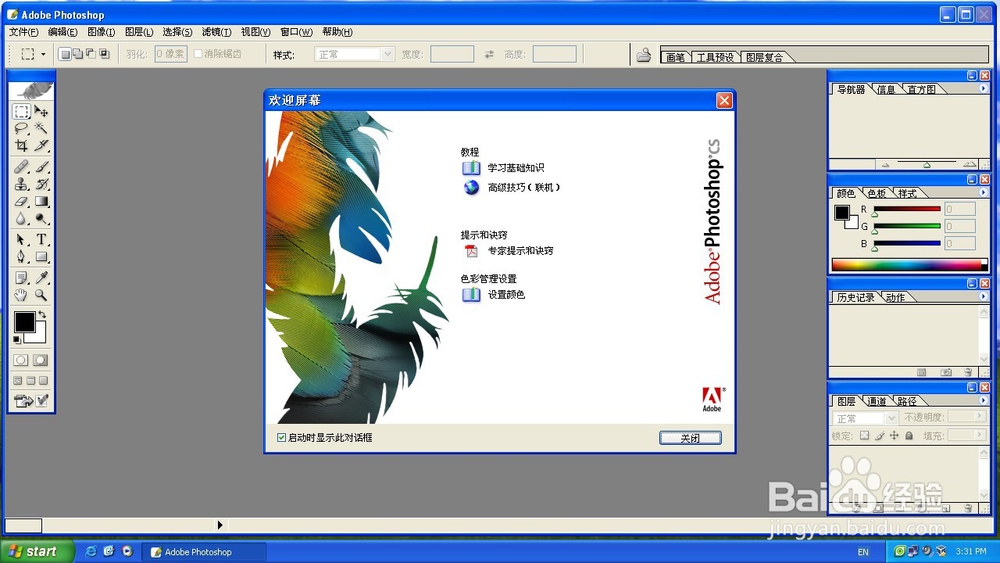The height and width of the screenshot is (563, 1000).
Task: Open the tool preset picker arrow
Action: coord(43,54)
